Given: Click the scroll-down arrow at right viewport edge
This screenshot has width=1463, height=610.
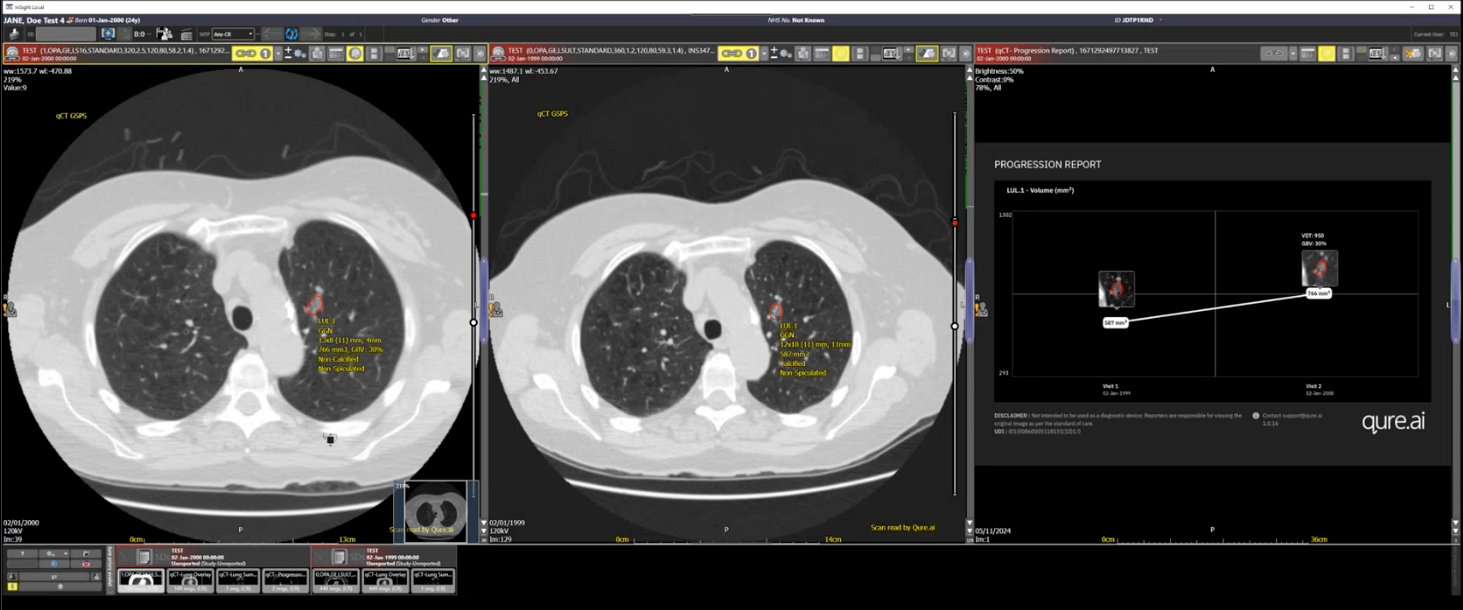Looking at the screenshot, I should (1456, 525).
